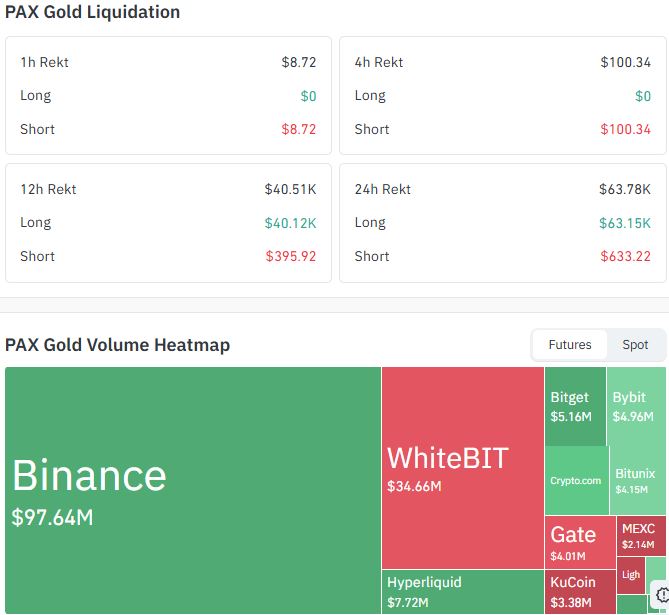
Task: Select the Bitunix $4.15M tile
Action: click(x=638, y=480)
